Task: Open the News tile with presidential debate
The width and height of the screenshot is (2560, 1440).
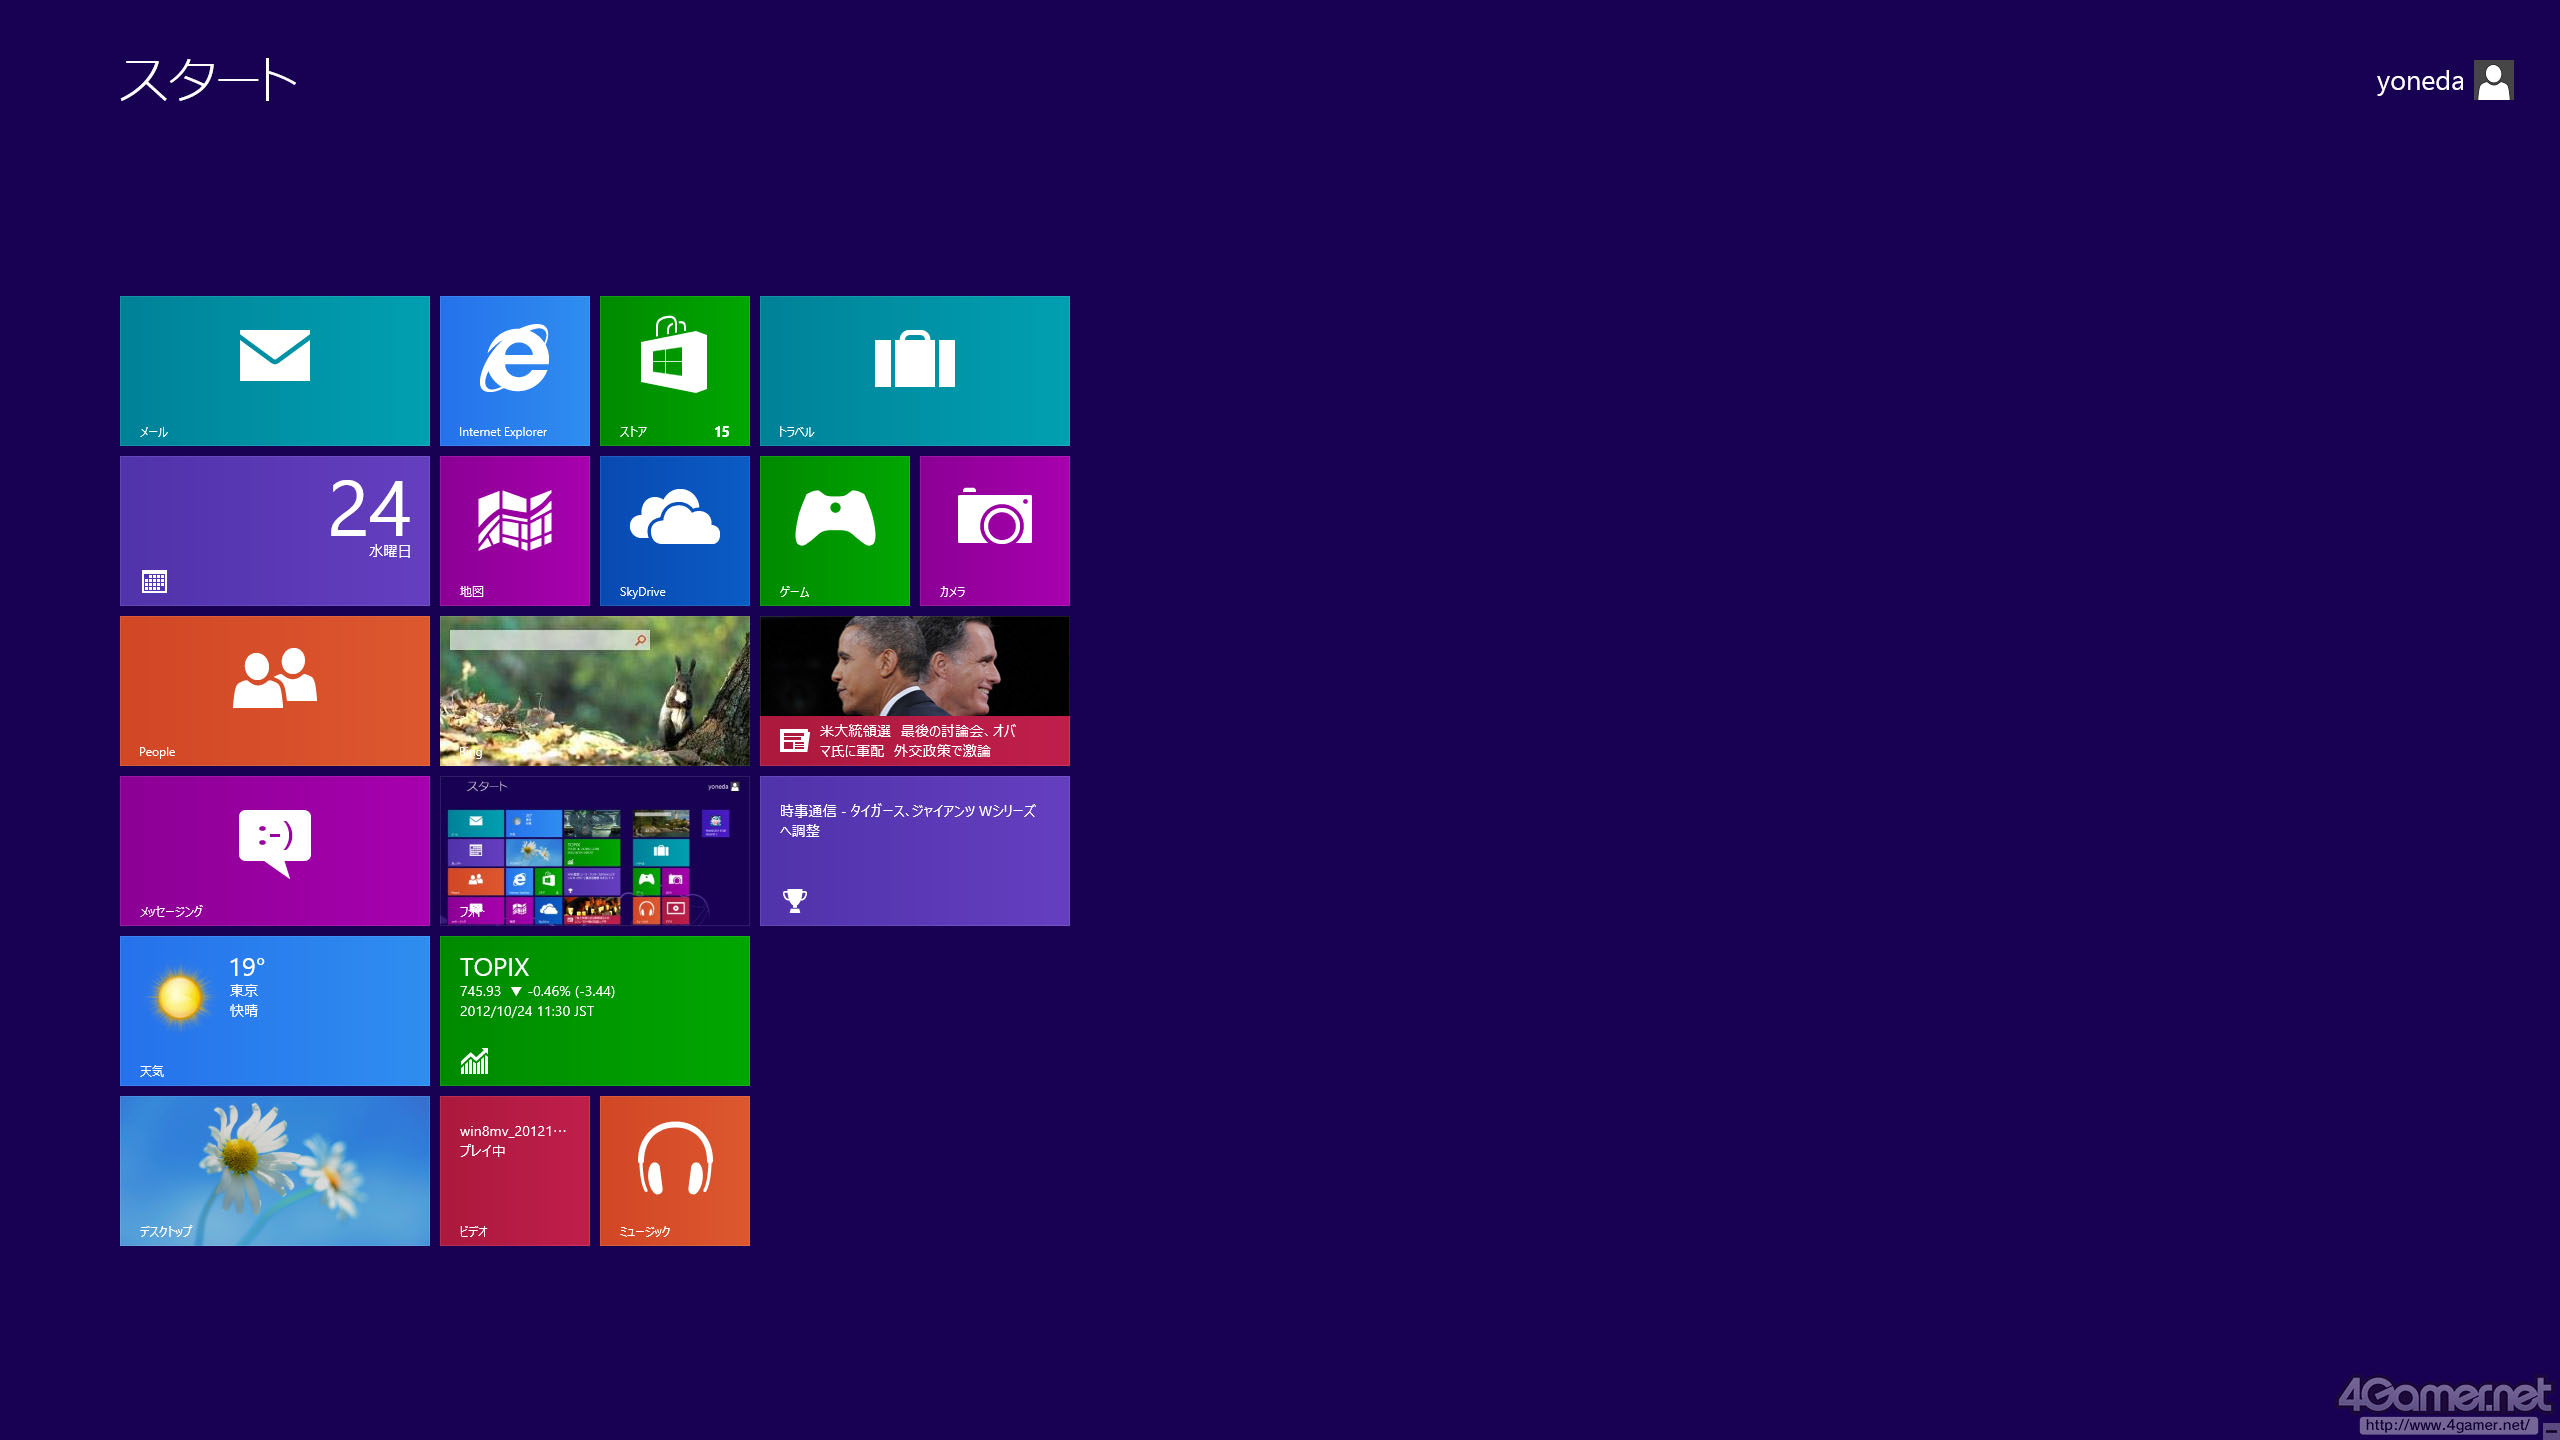Action: pos(915,690)
